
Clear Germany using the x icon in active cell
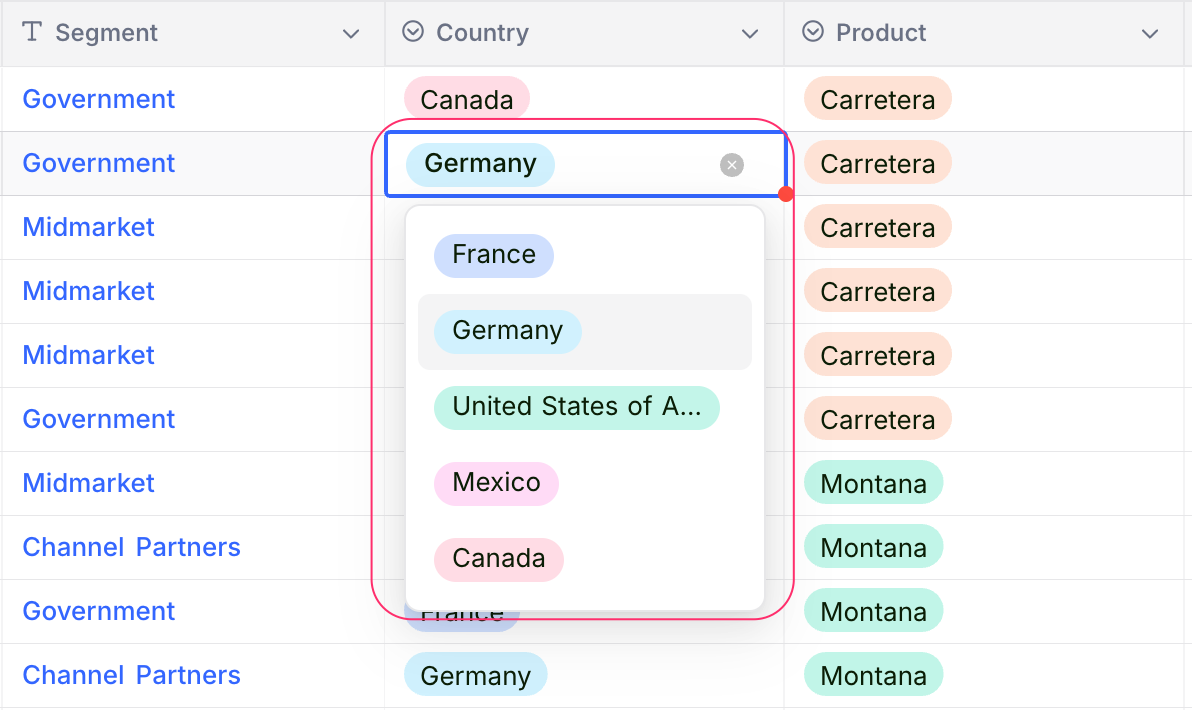point(732,165)
